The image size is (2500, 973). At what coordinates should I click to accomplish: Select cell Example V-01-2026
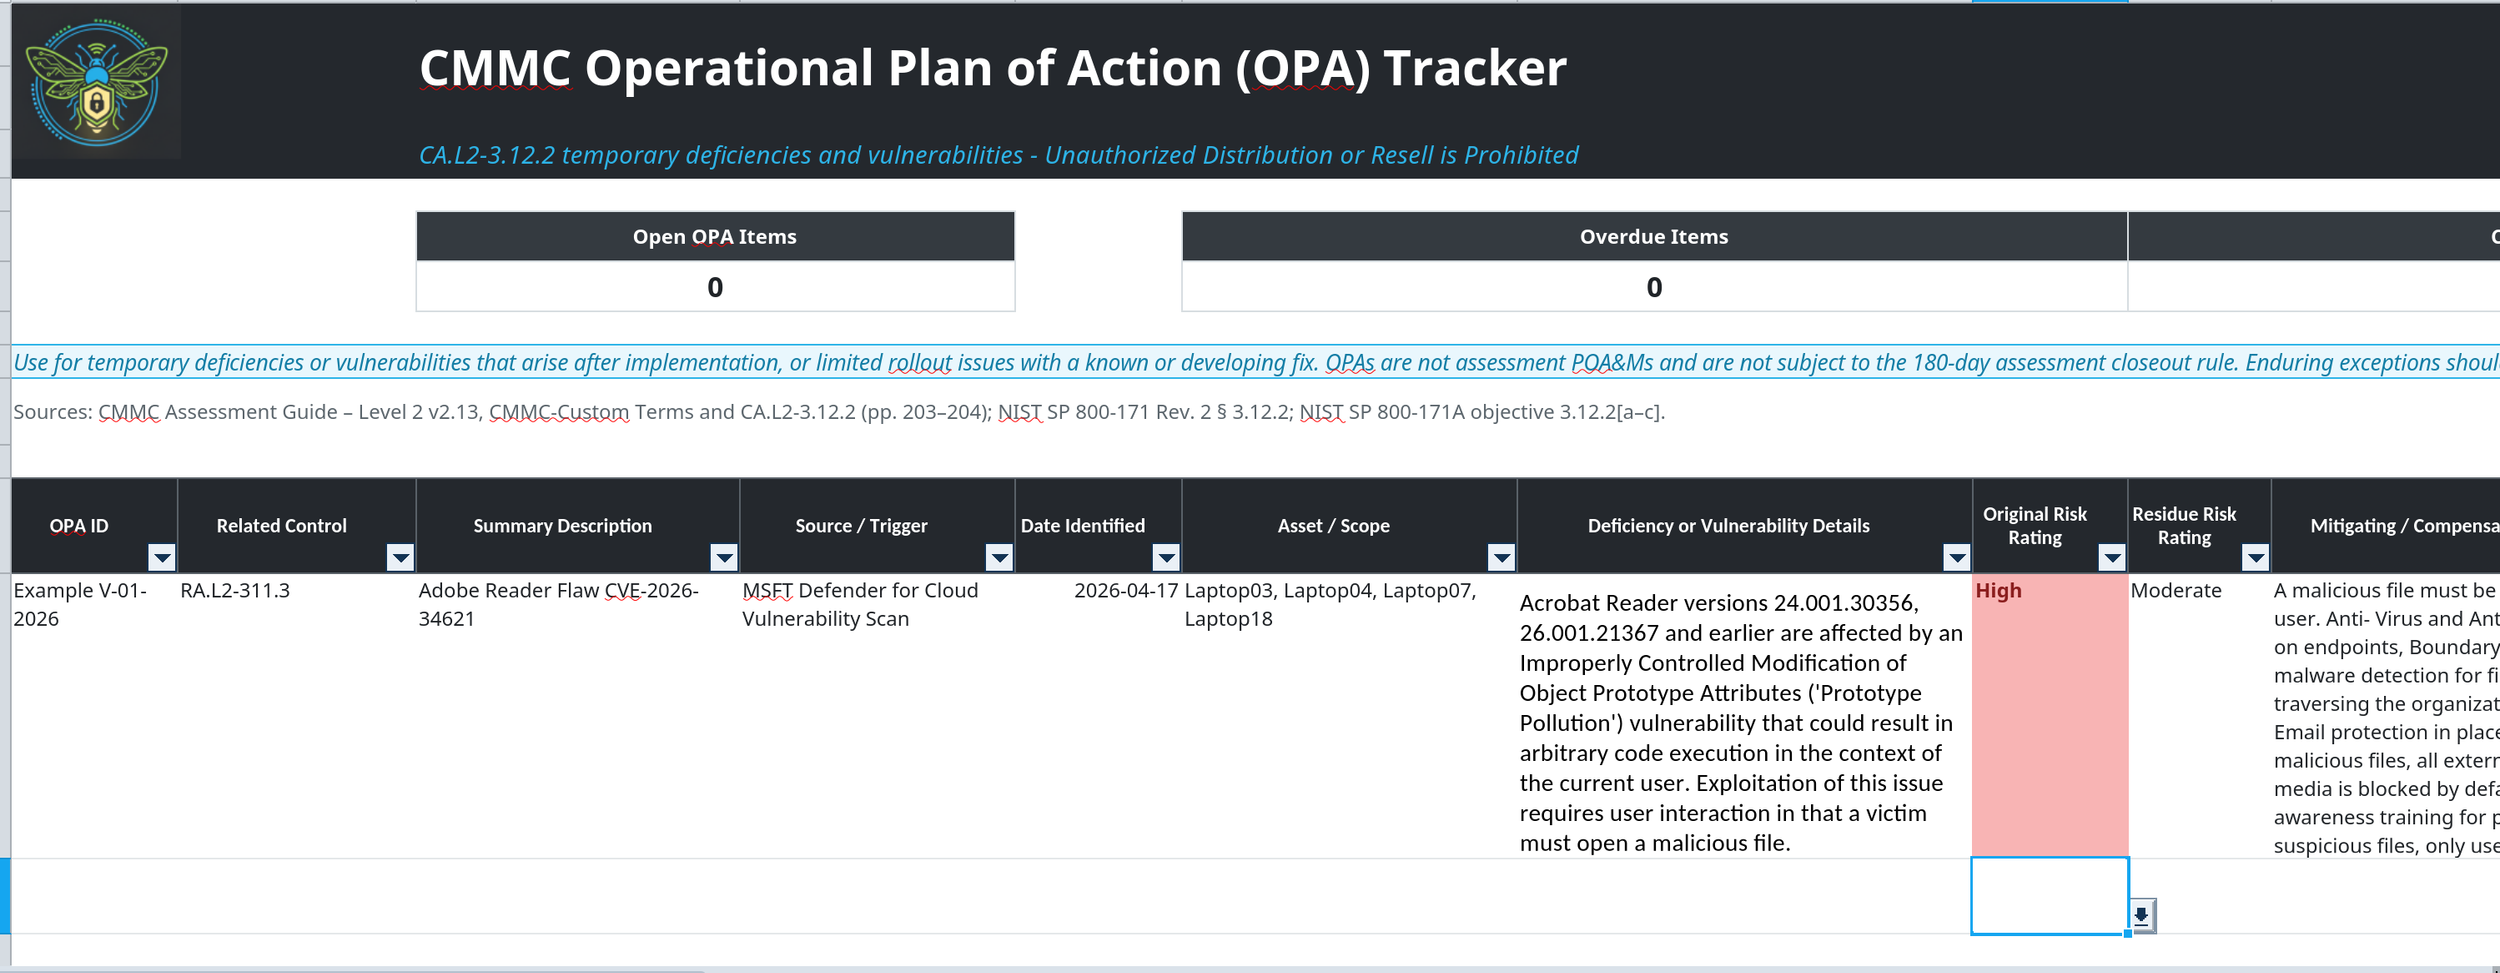pyautogui.click(x=94, y=715)
